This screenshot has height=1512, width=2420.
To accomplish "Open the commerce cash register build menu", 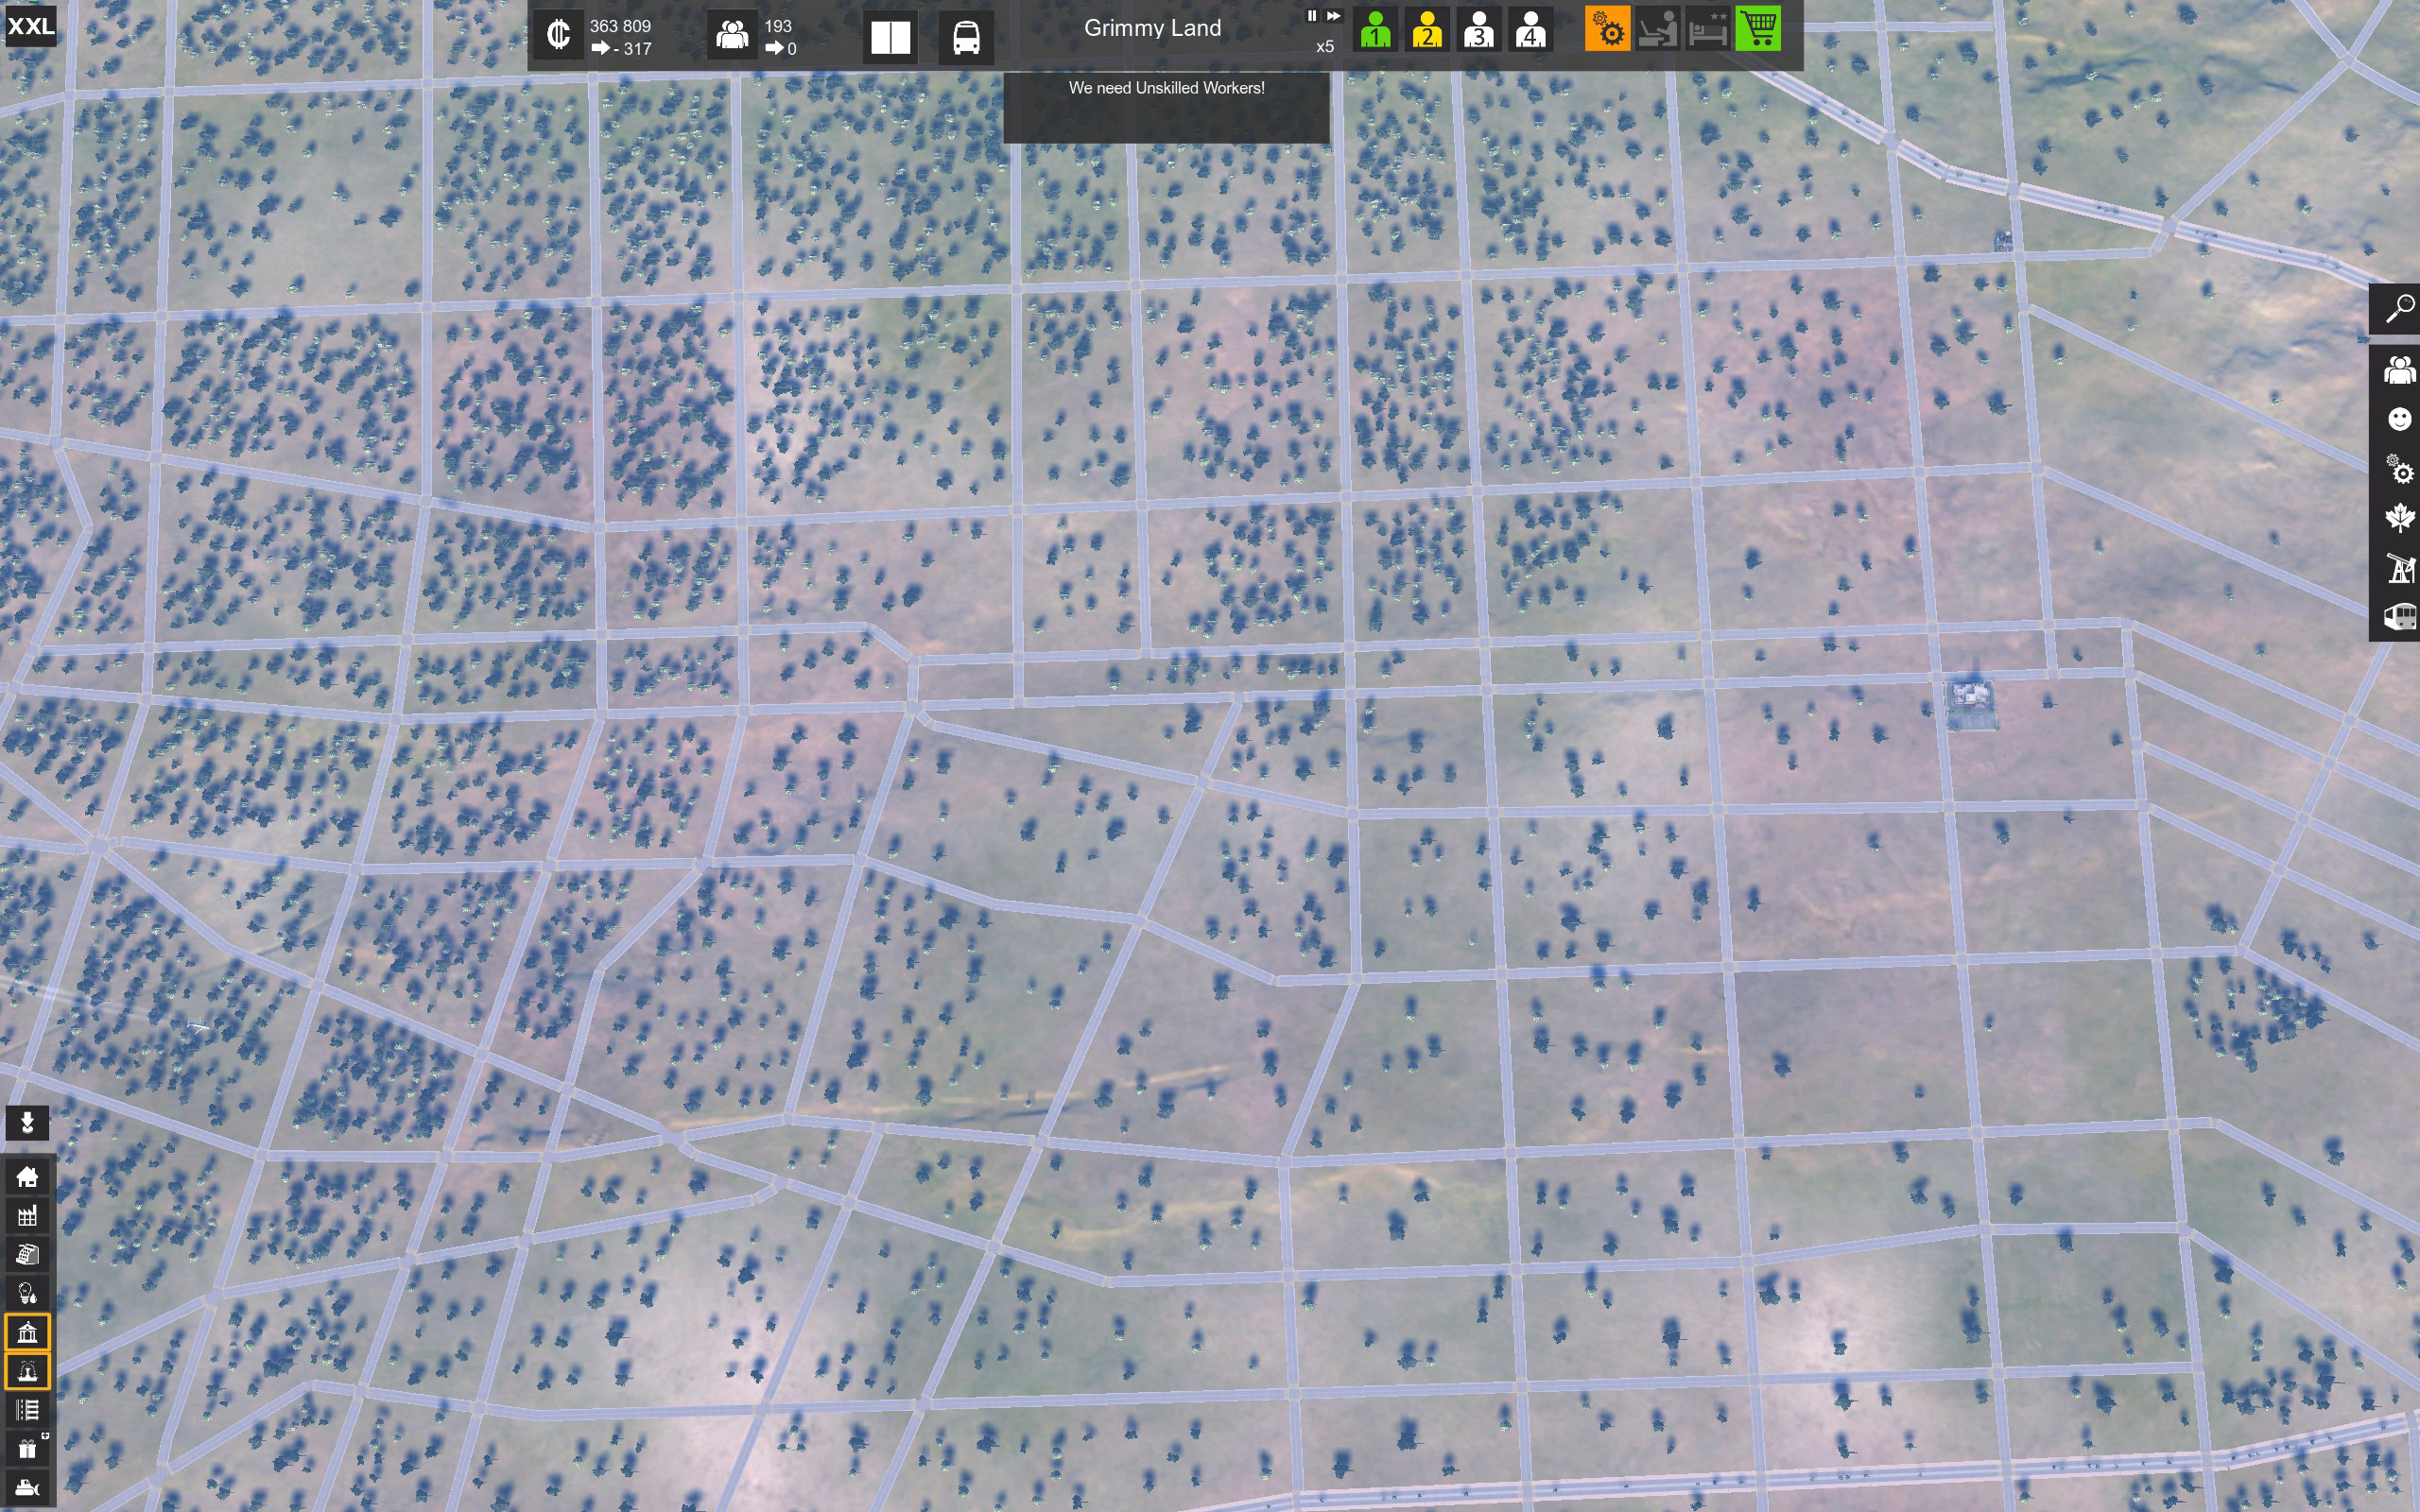I will pos(27,1254).
